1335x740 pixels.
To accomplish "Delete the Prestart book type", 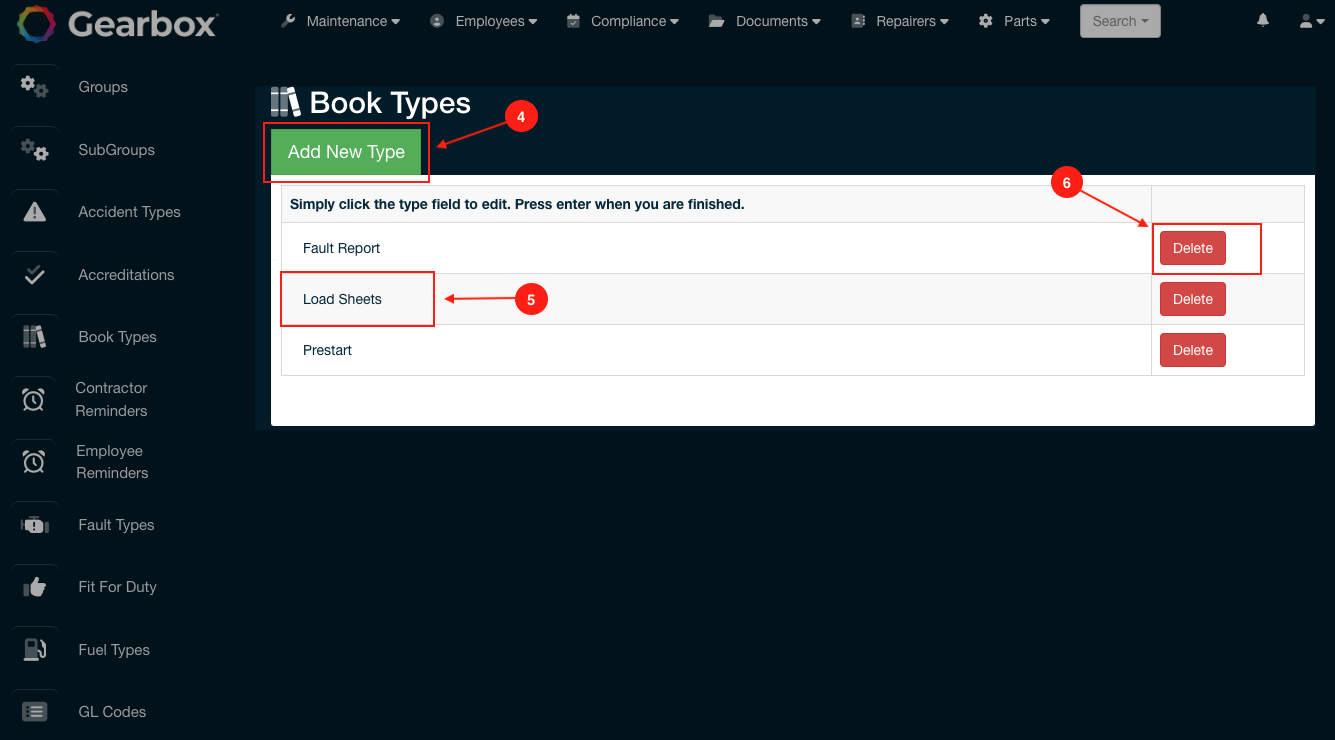I will click(x=1192, y=350).
